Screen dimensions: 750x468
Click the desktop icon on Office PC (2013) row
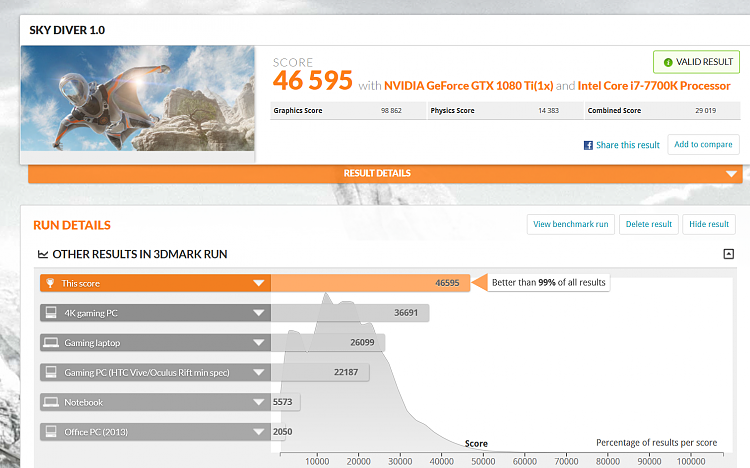[x=51, y=432]
